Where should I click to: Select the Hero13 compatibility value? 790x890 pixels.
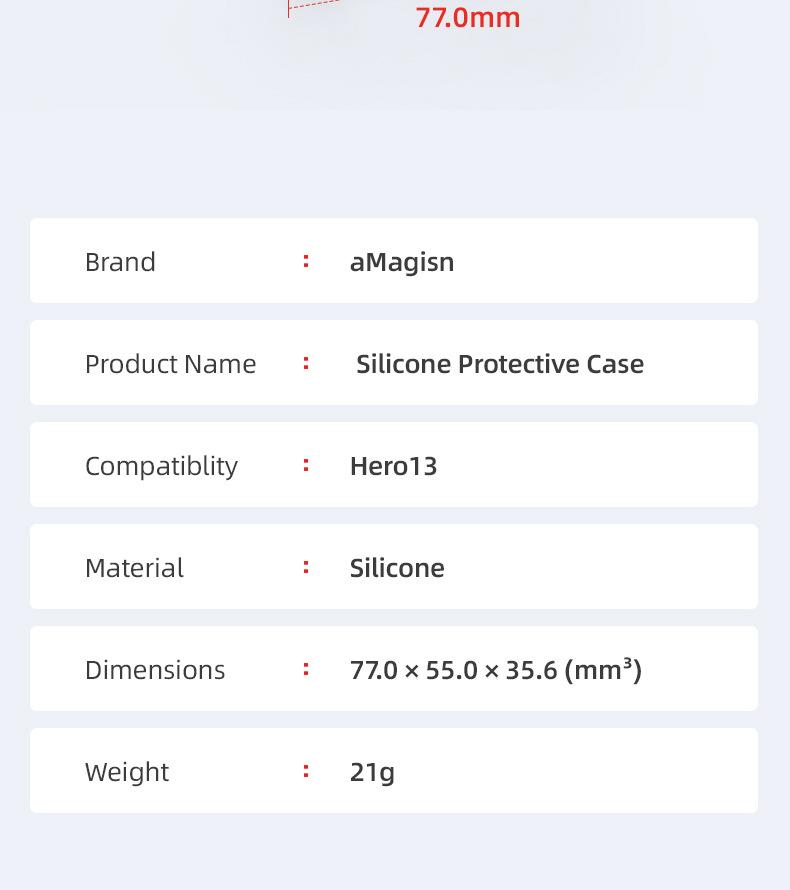(x=393, y=466)
